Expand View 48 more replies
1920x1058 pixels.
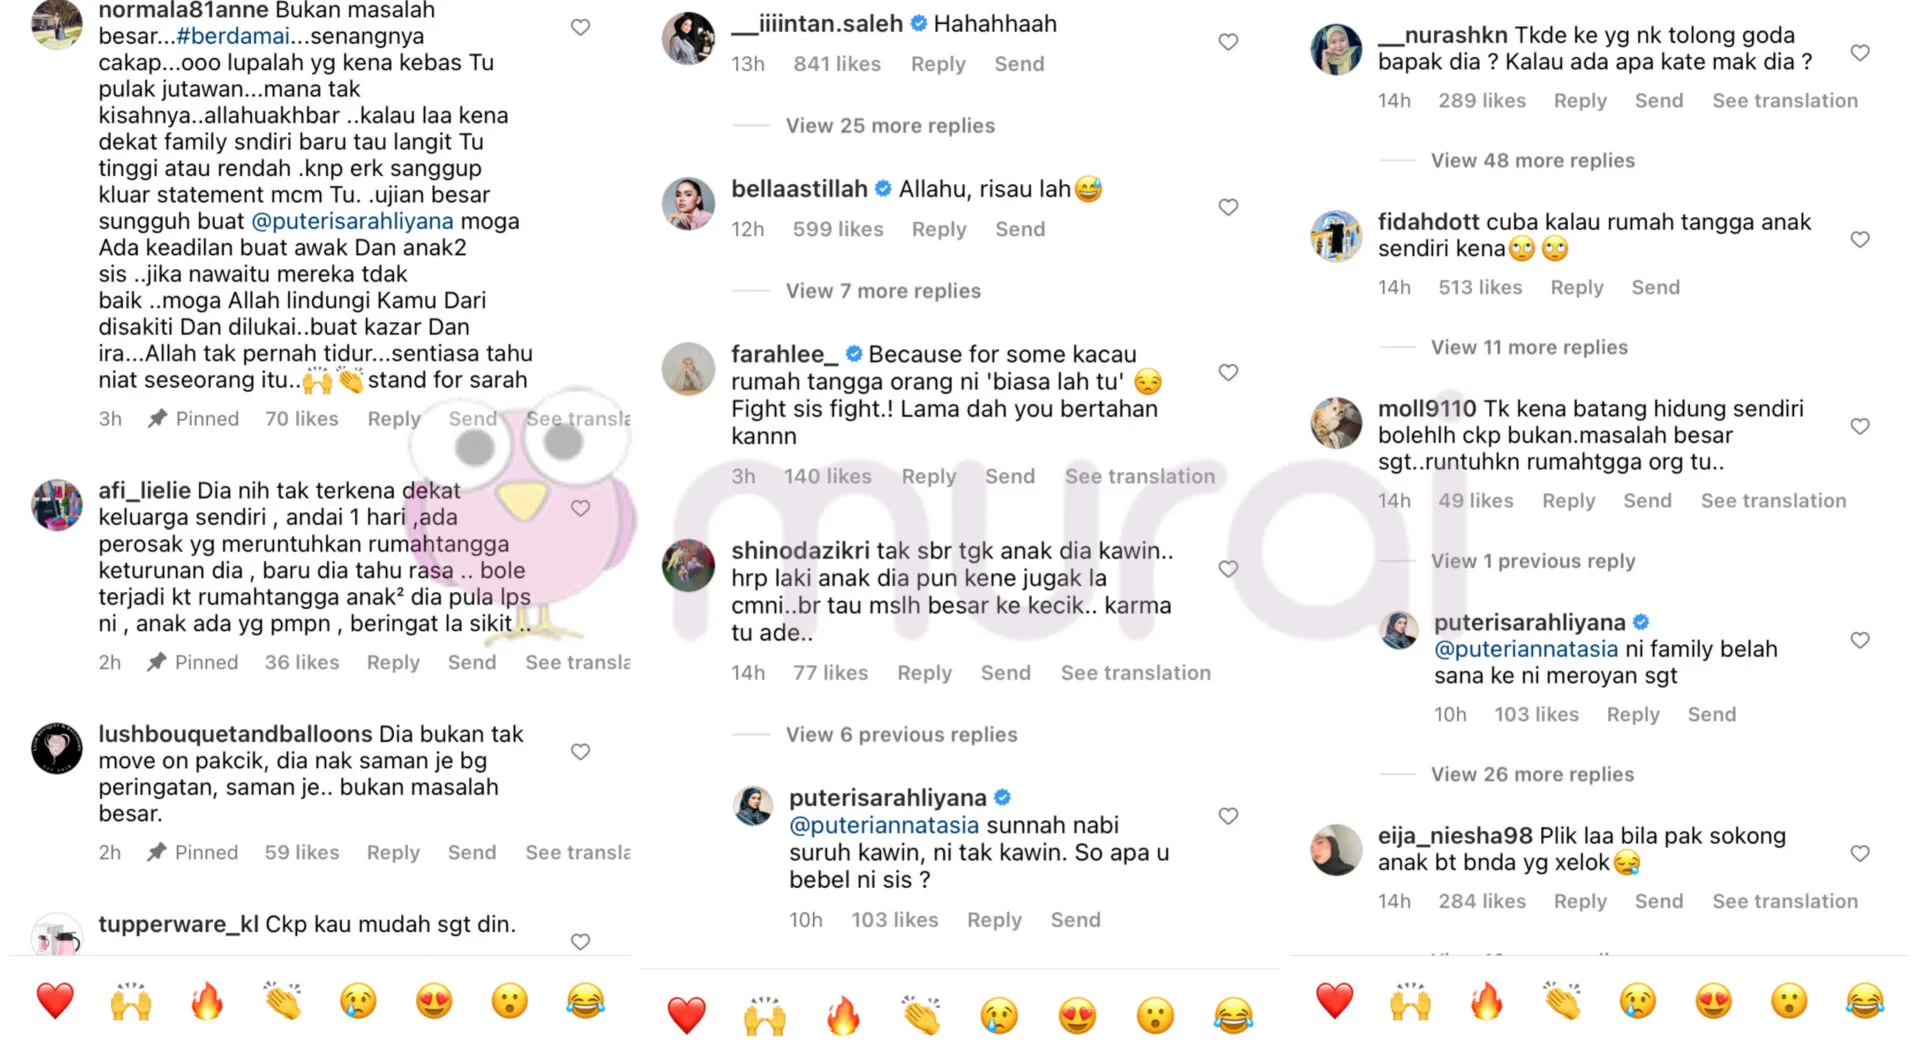(x=1533, y=161)
